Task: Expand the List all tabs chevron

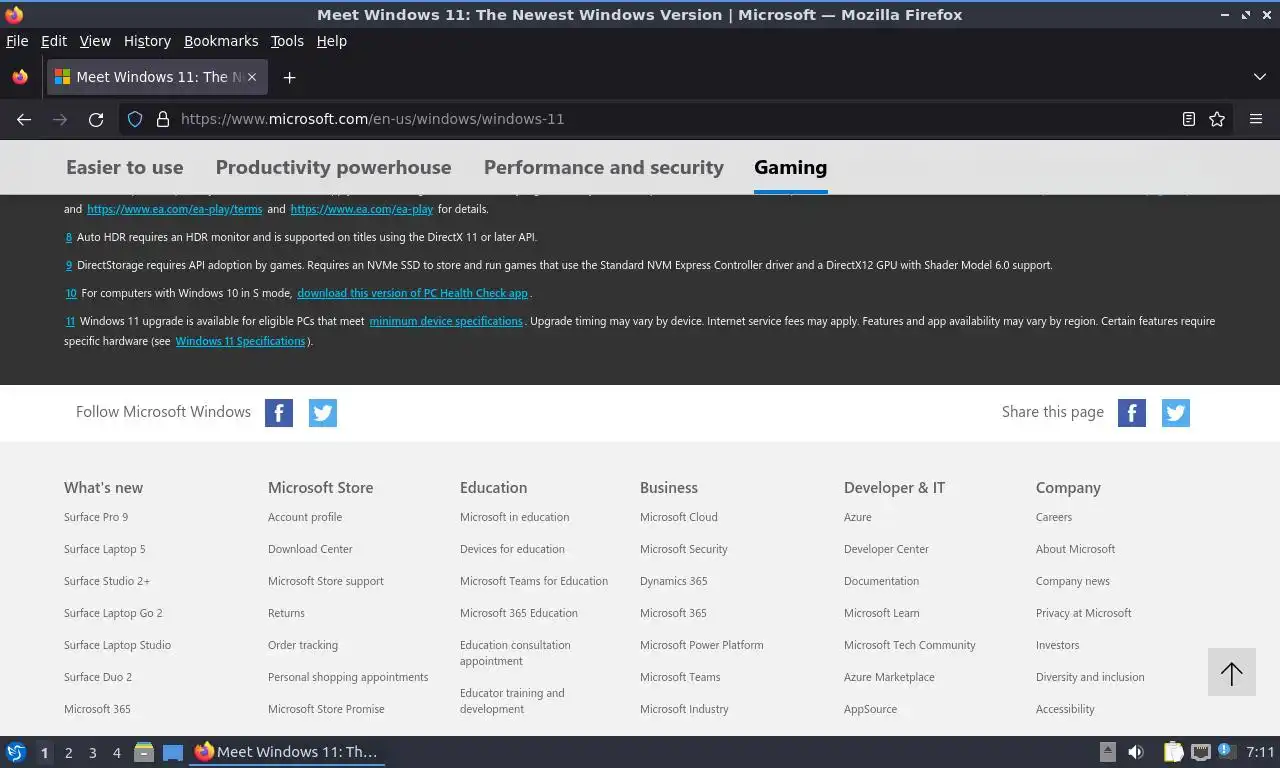Action: 1259,77
